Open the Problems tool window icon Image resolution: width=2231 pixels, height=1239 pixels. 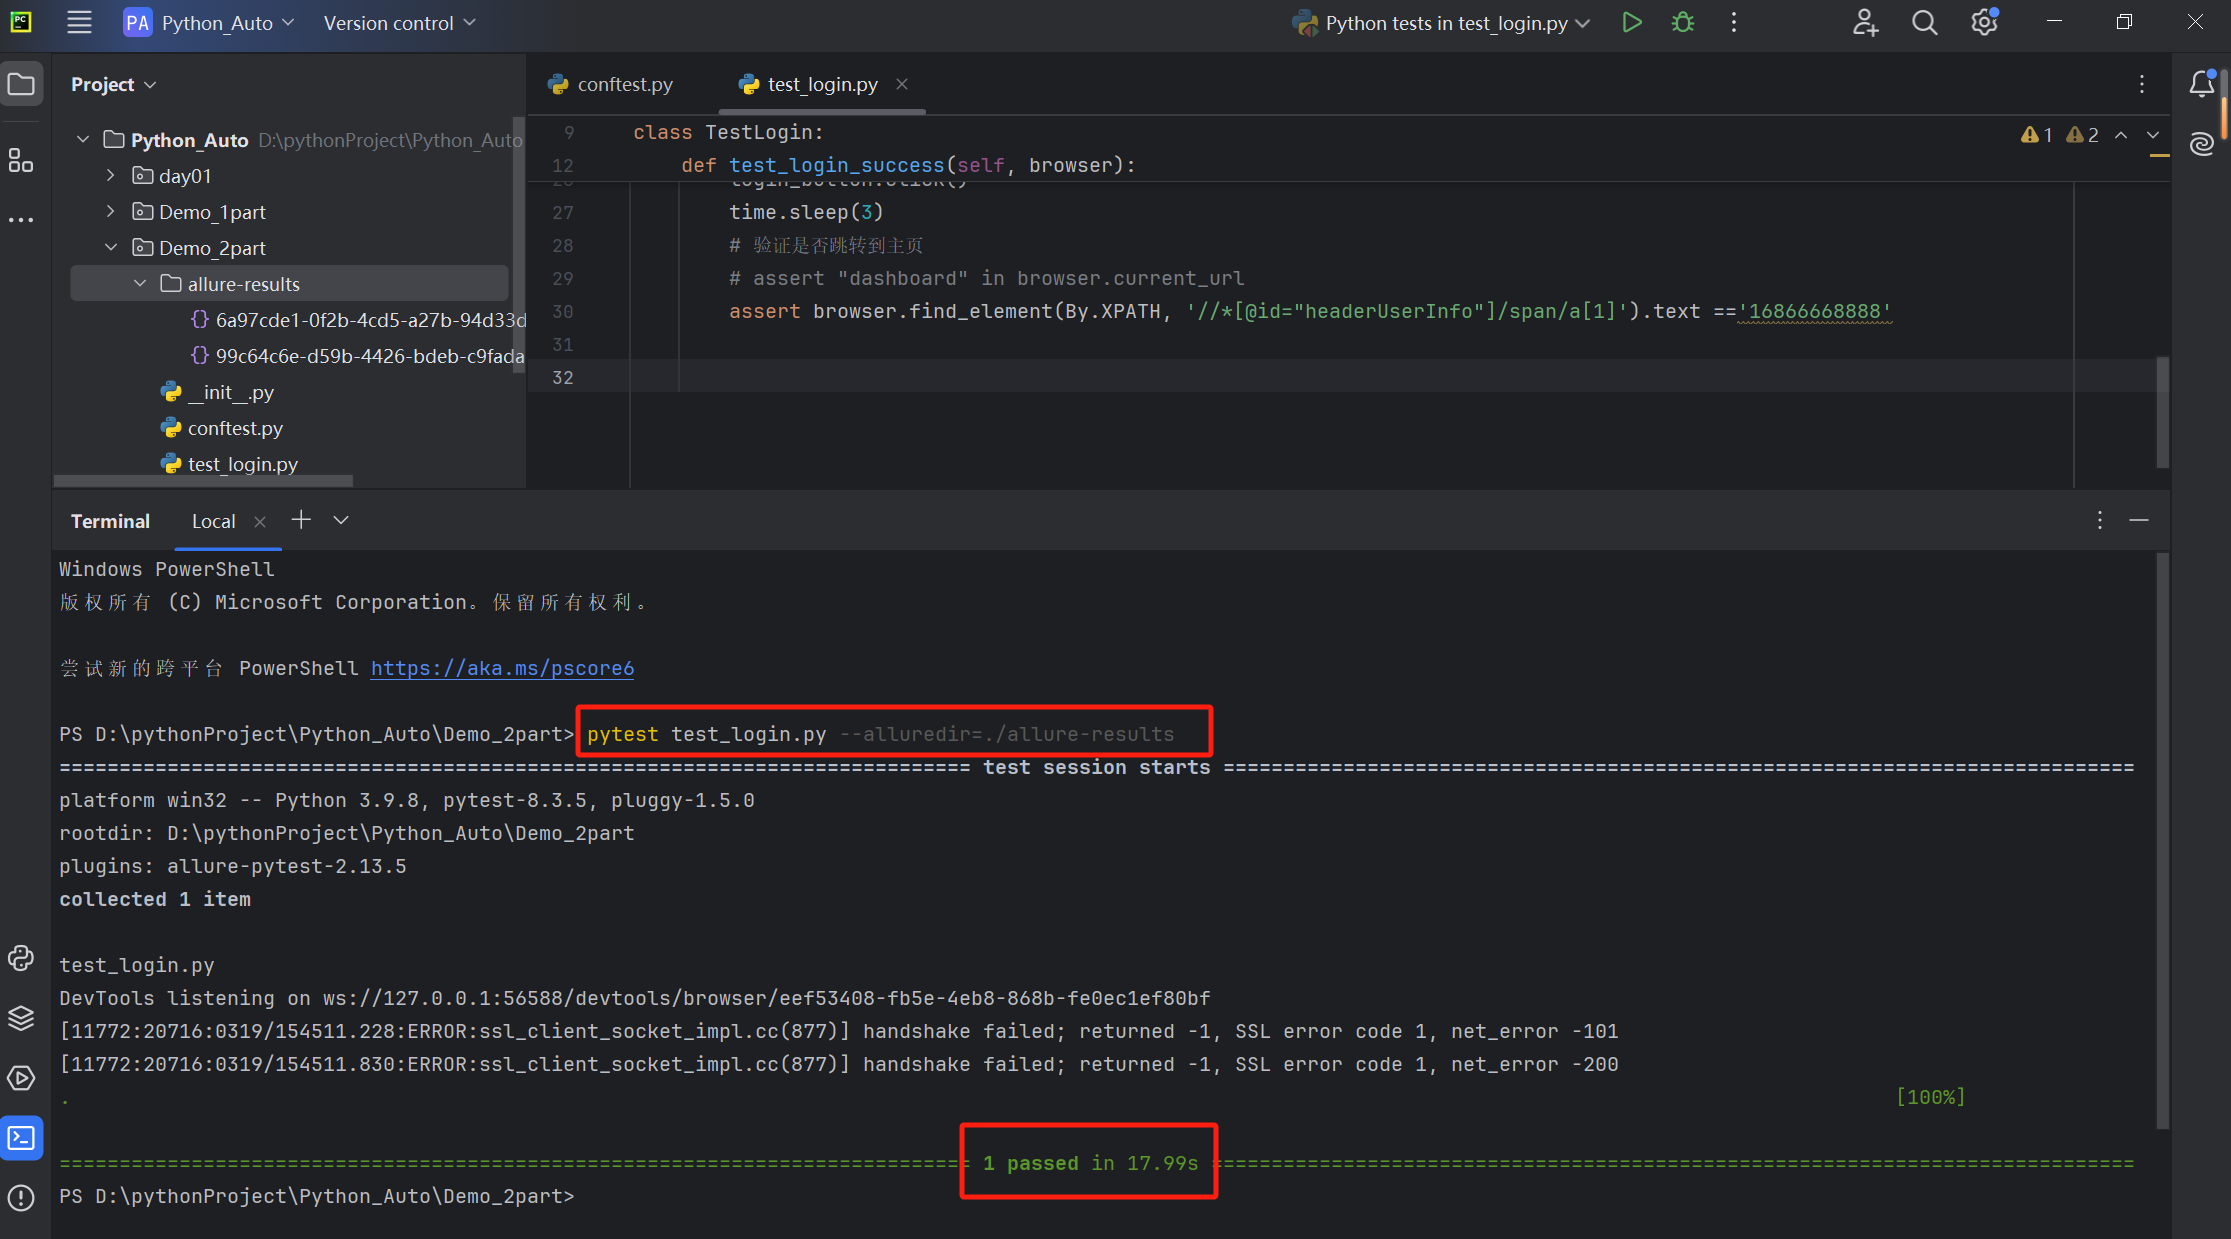point(21,1198)
